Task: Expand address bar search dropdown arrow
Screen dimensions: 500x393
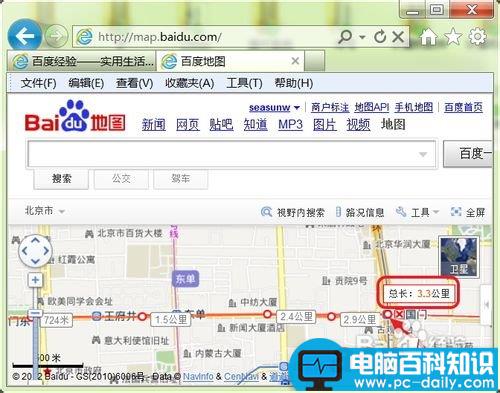Action: (x=362, y=37)
